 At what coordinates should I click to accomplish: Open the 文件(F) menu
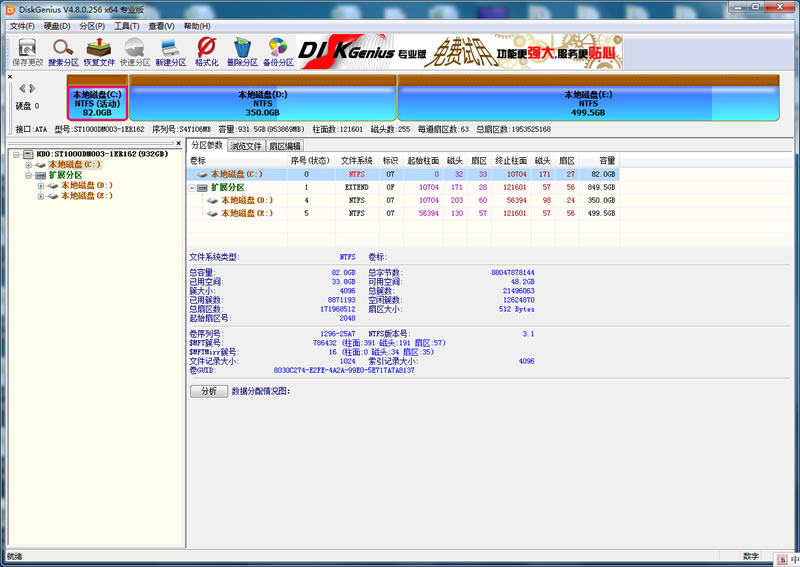pyautogui.click(x=22, y=26)
